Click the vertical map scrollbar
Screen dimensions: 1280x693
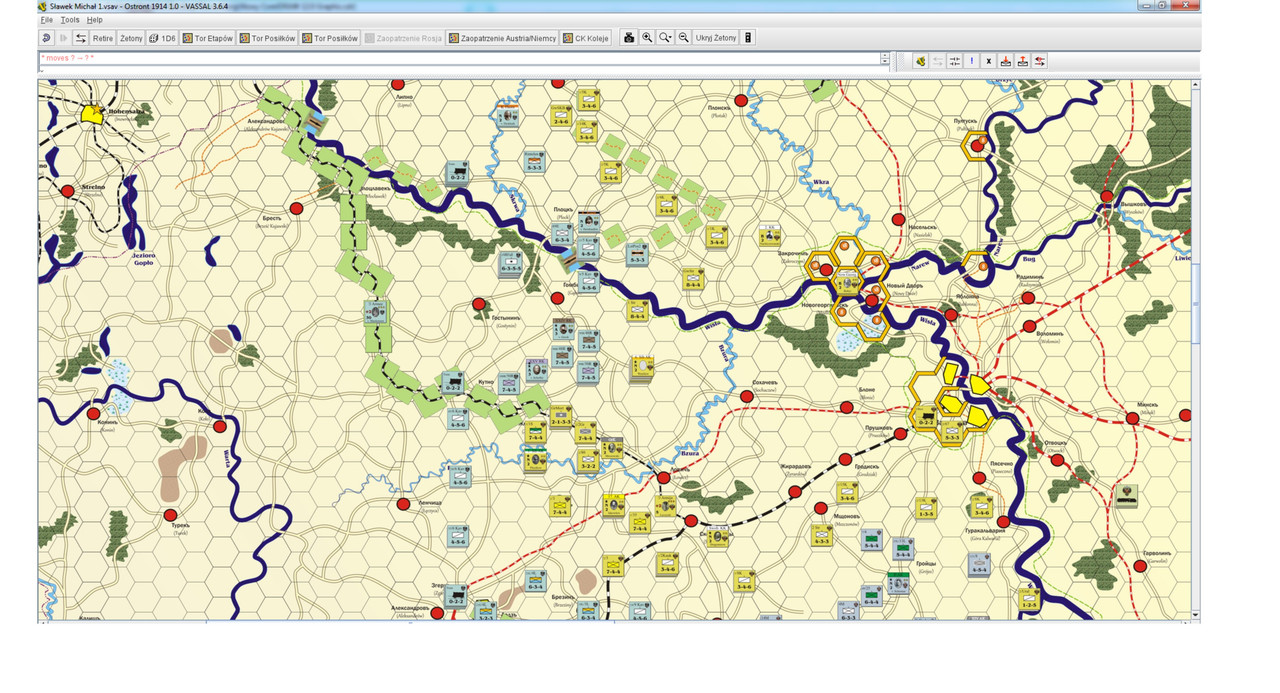click(1196, 350)
